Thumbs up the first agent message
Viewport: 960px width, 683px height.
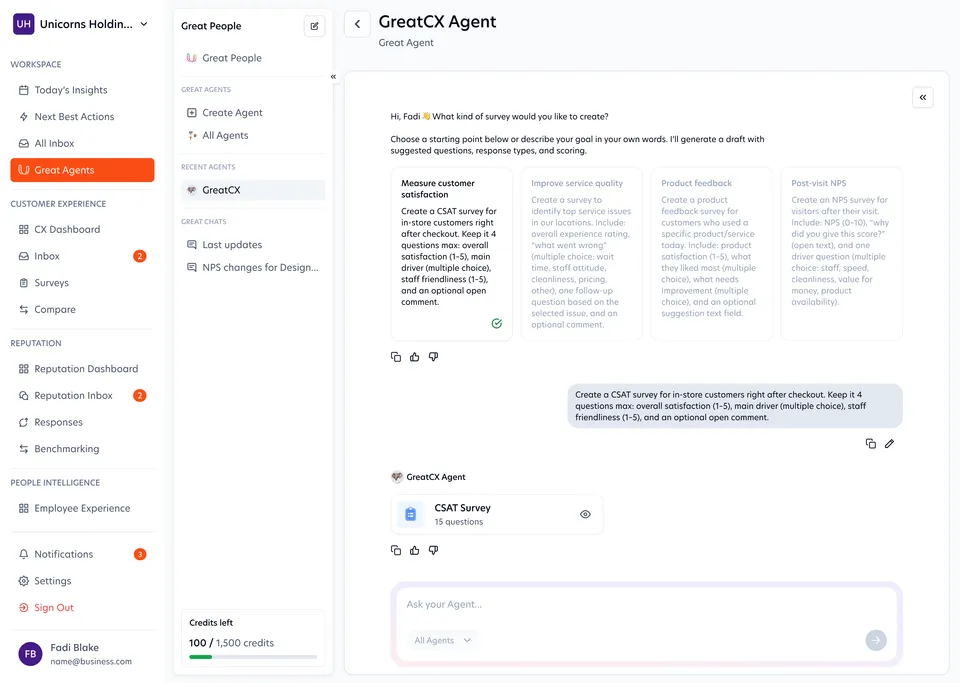coord(414,357)
